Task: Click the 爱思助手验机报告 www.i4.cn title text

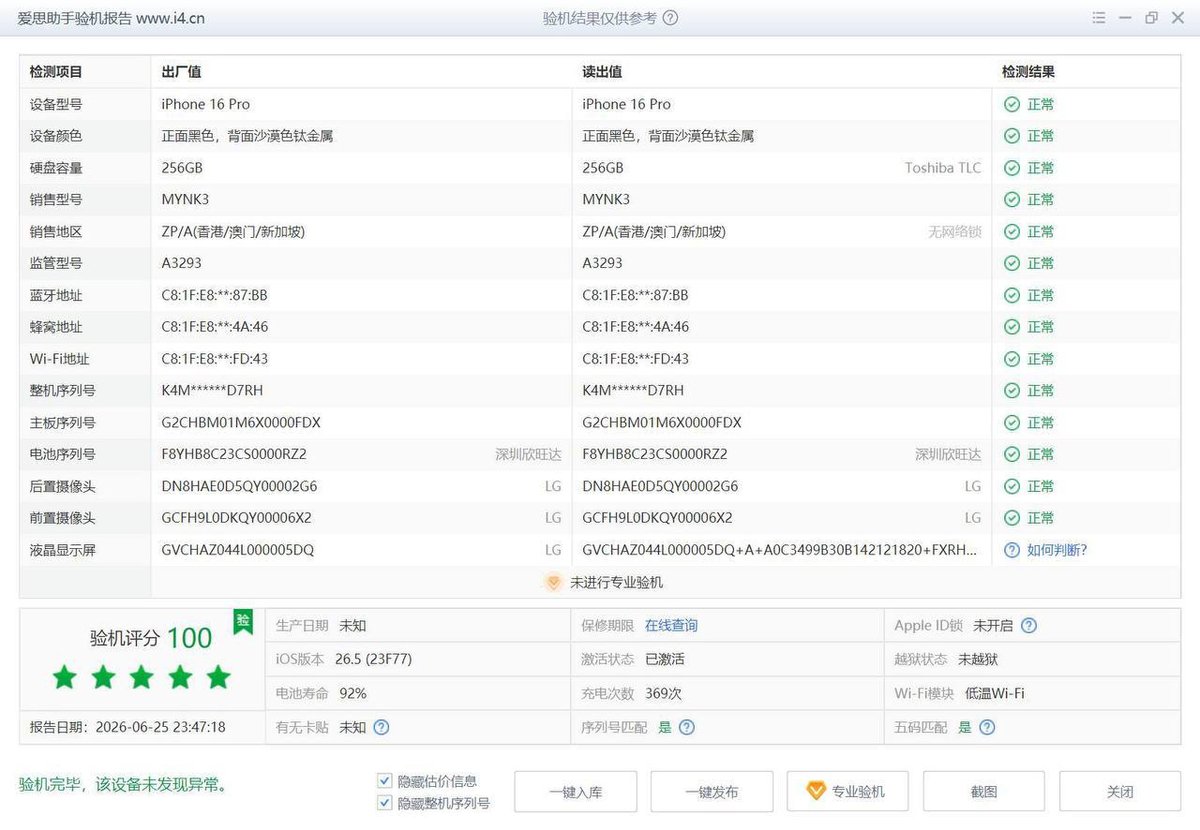Action: pos(112,18)
